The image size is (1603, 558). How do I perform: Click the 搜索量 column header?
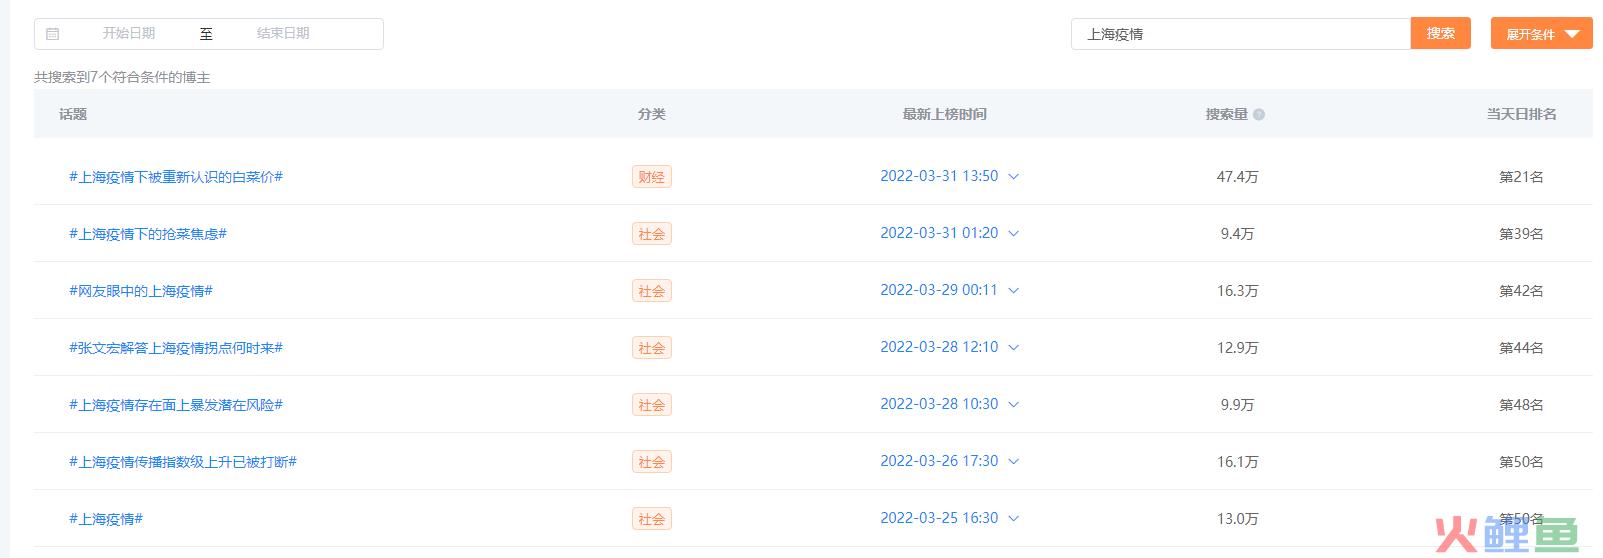pyautogui.click(x=1227, y=115)
